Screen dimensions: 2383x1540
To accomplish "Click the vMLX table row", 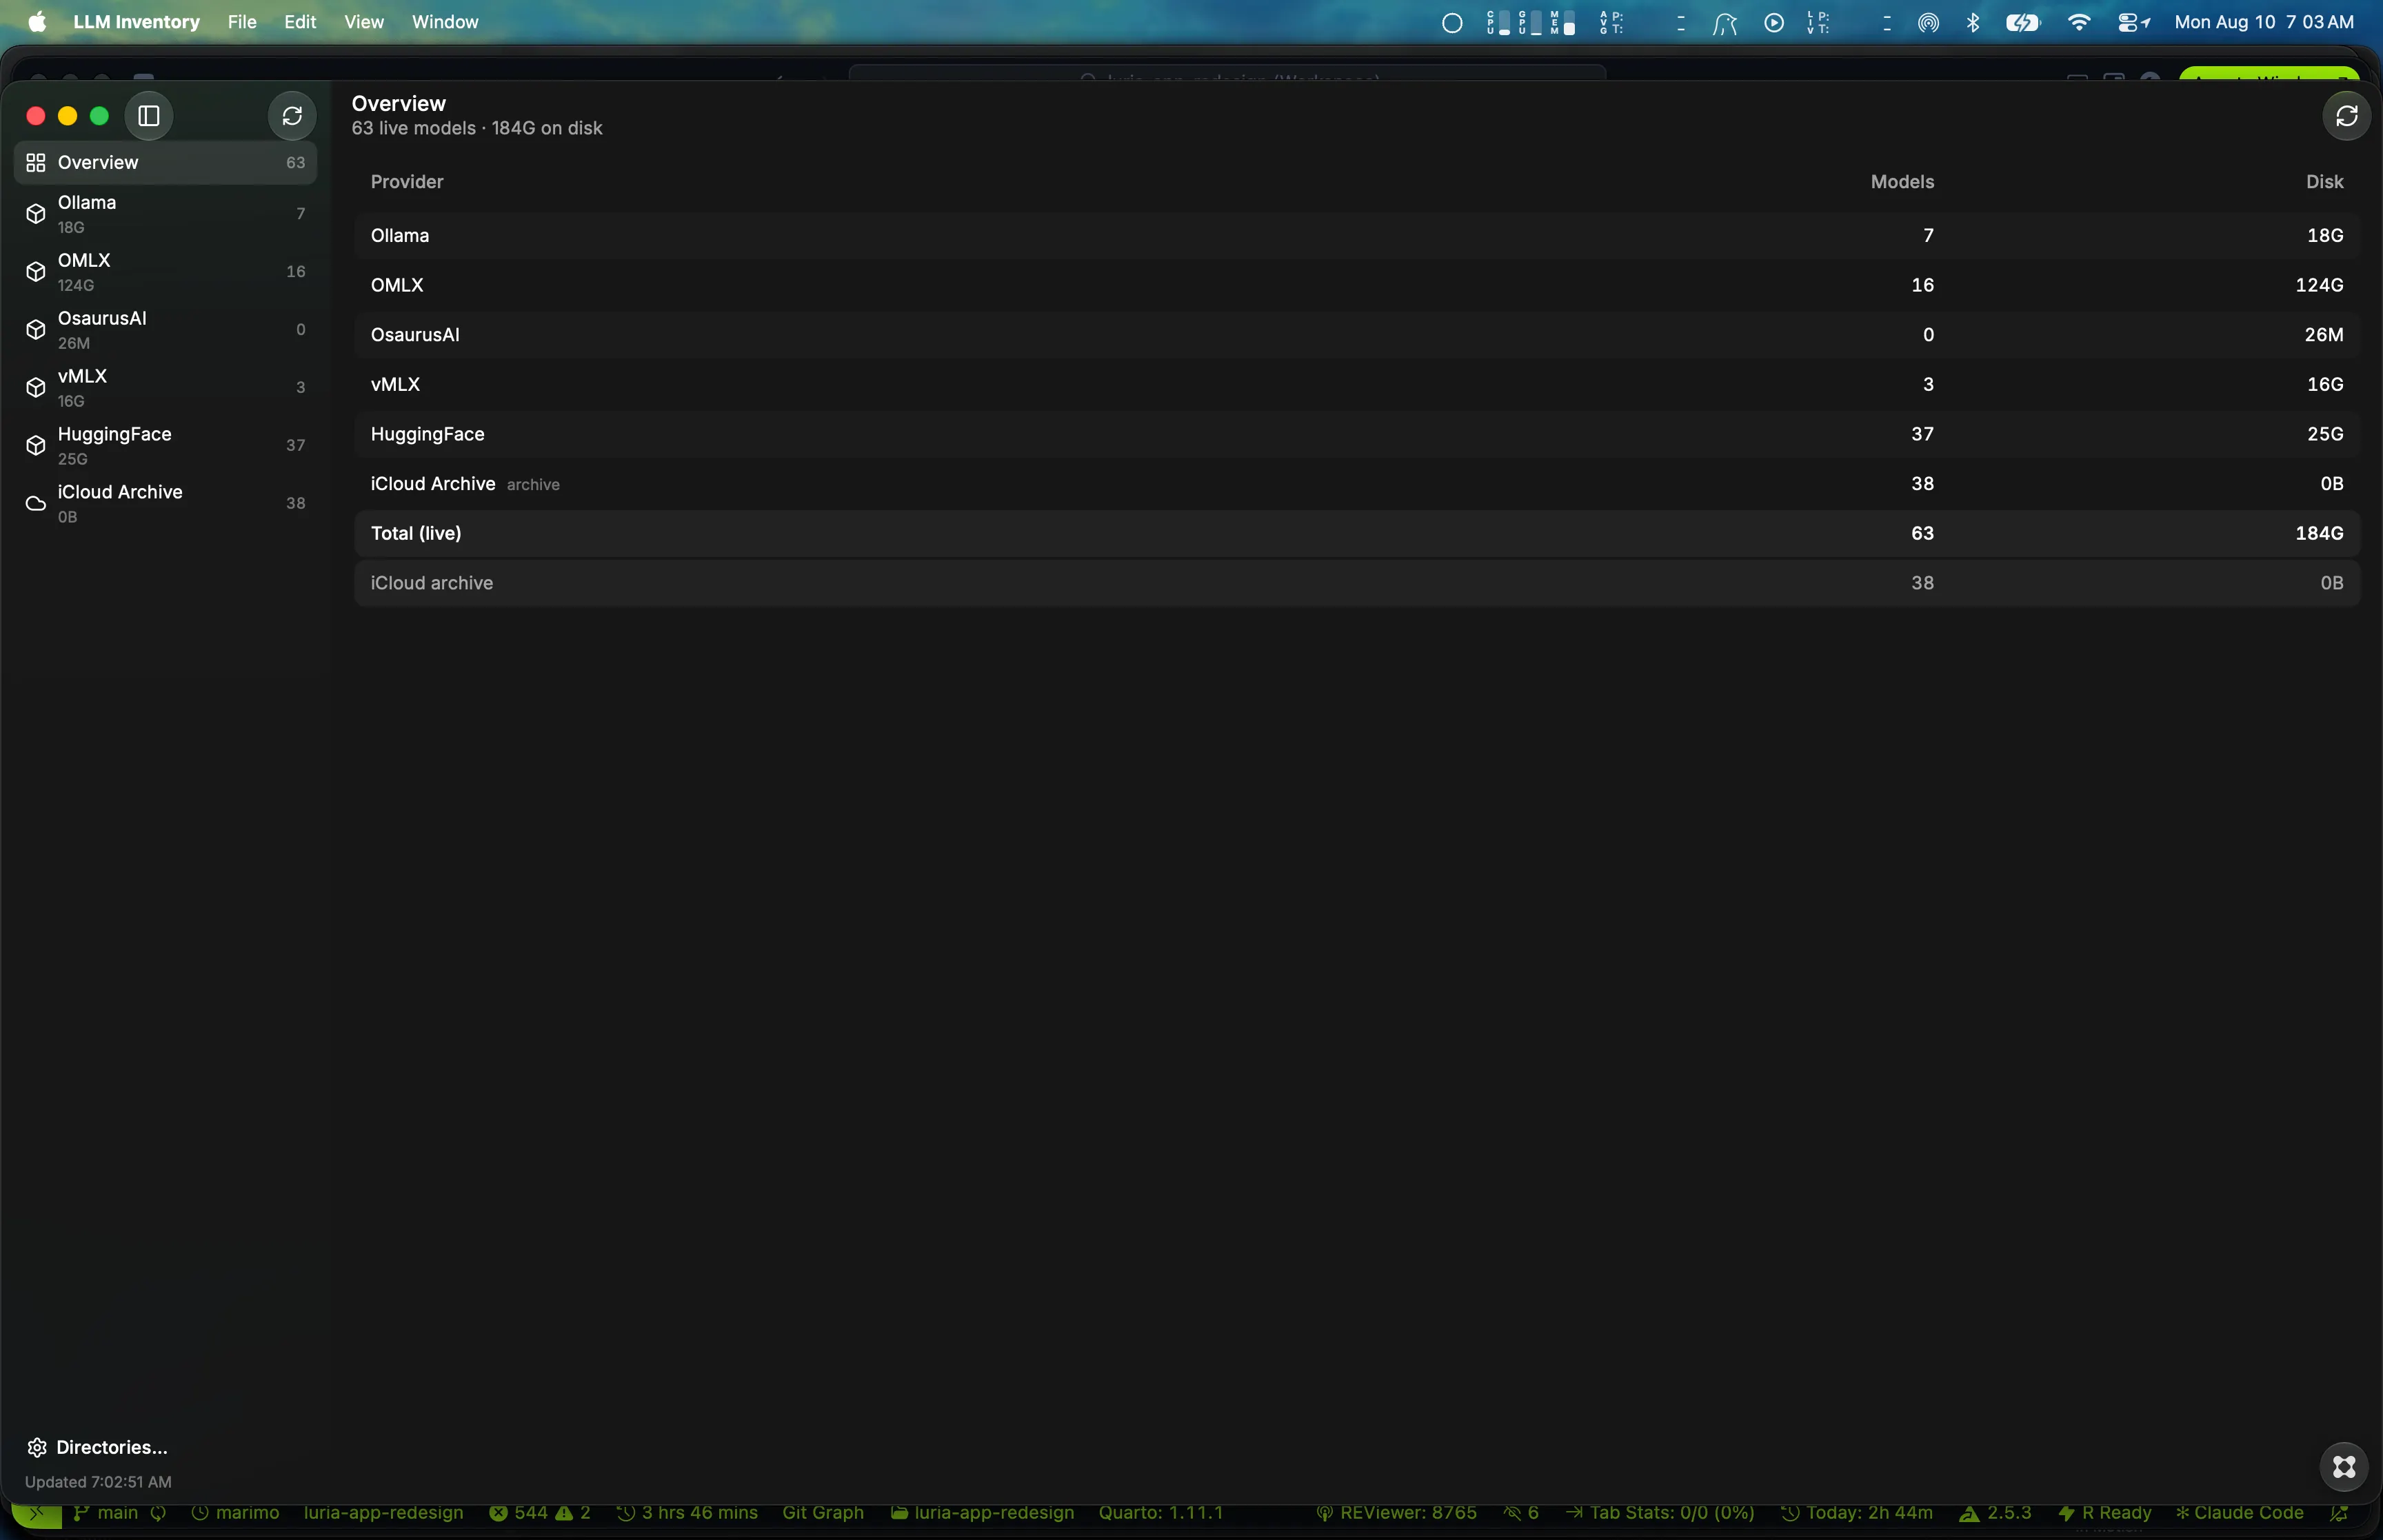I will point(1357,384).
